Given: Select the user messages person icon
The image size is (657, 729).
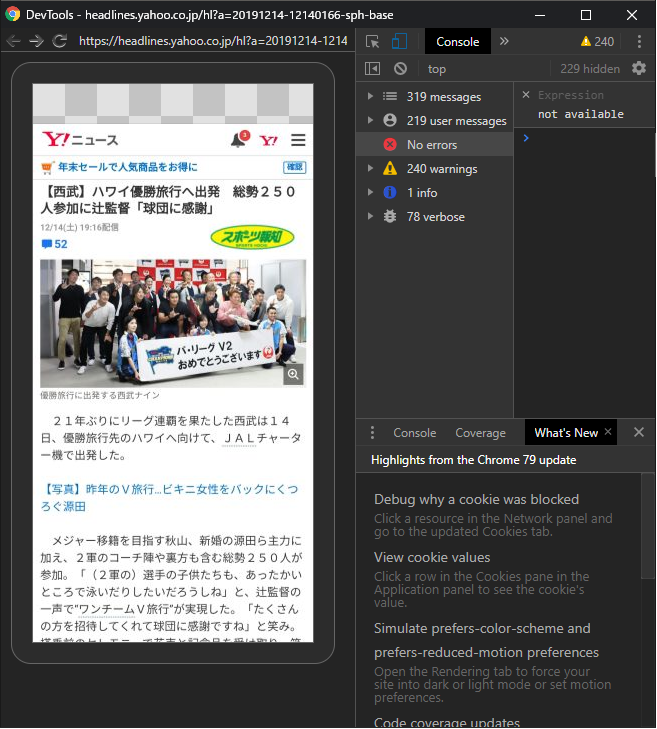Looking at the screenshot, I should pyautogui.click(x=390, y=120).
